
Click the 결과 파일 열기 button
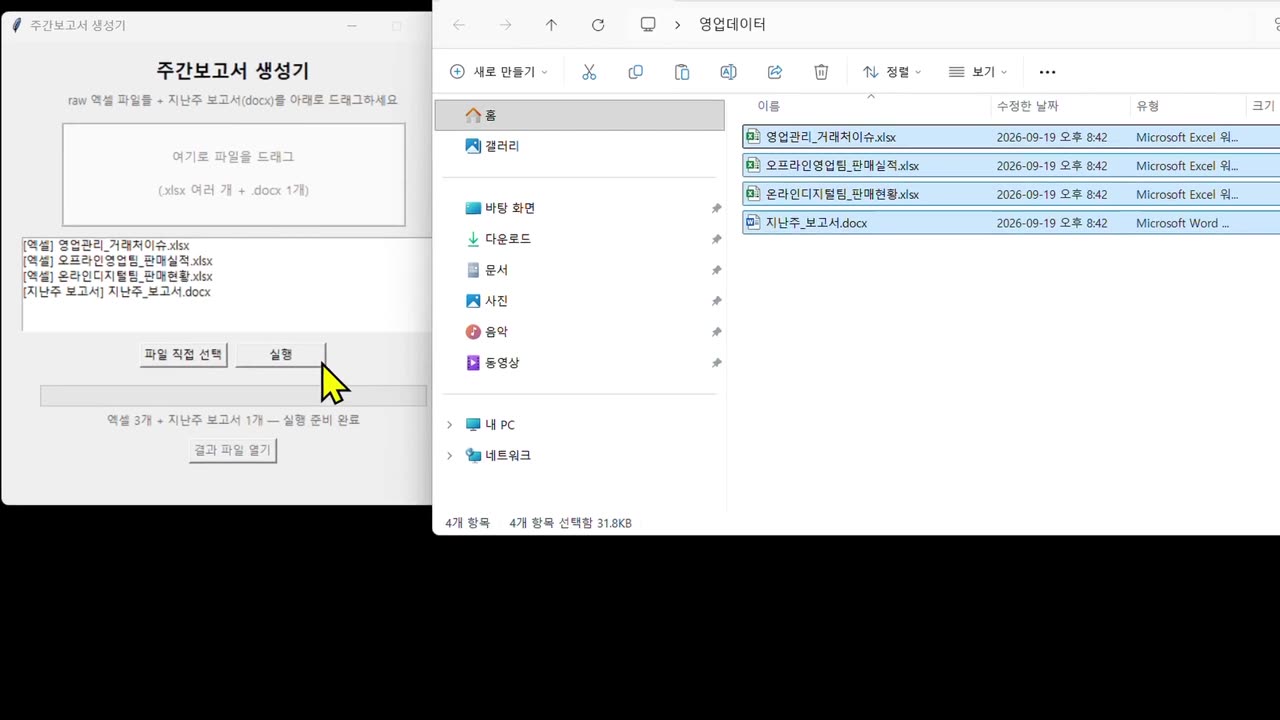click(x=233, y=450)
